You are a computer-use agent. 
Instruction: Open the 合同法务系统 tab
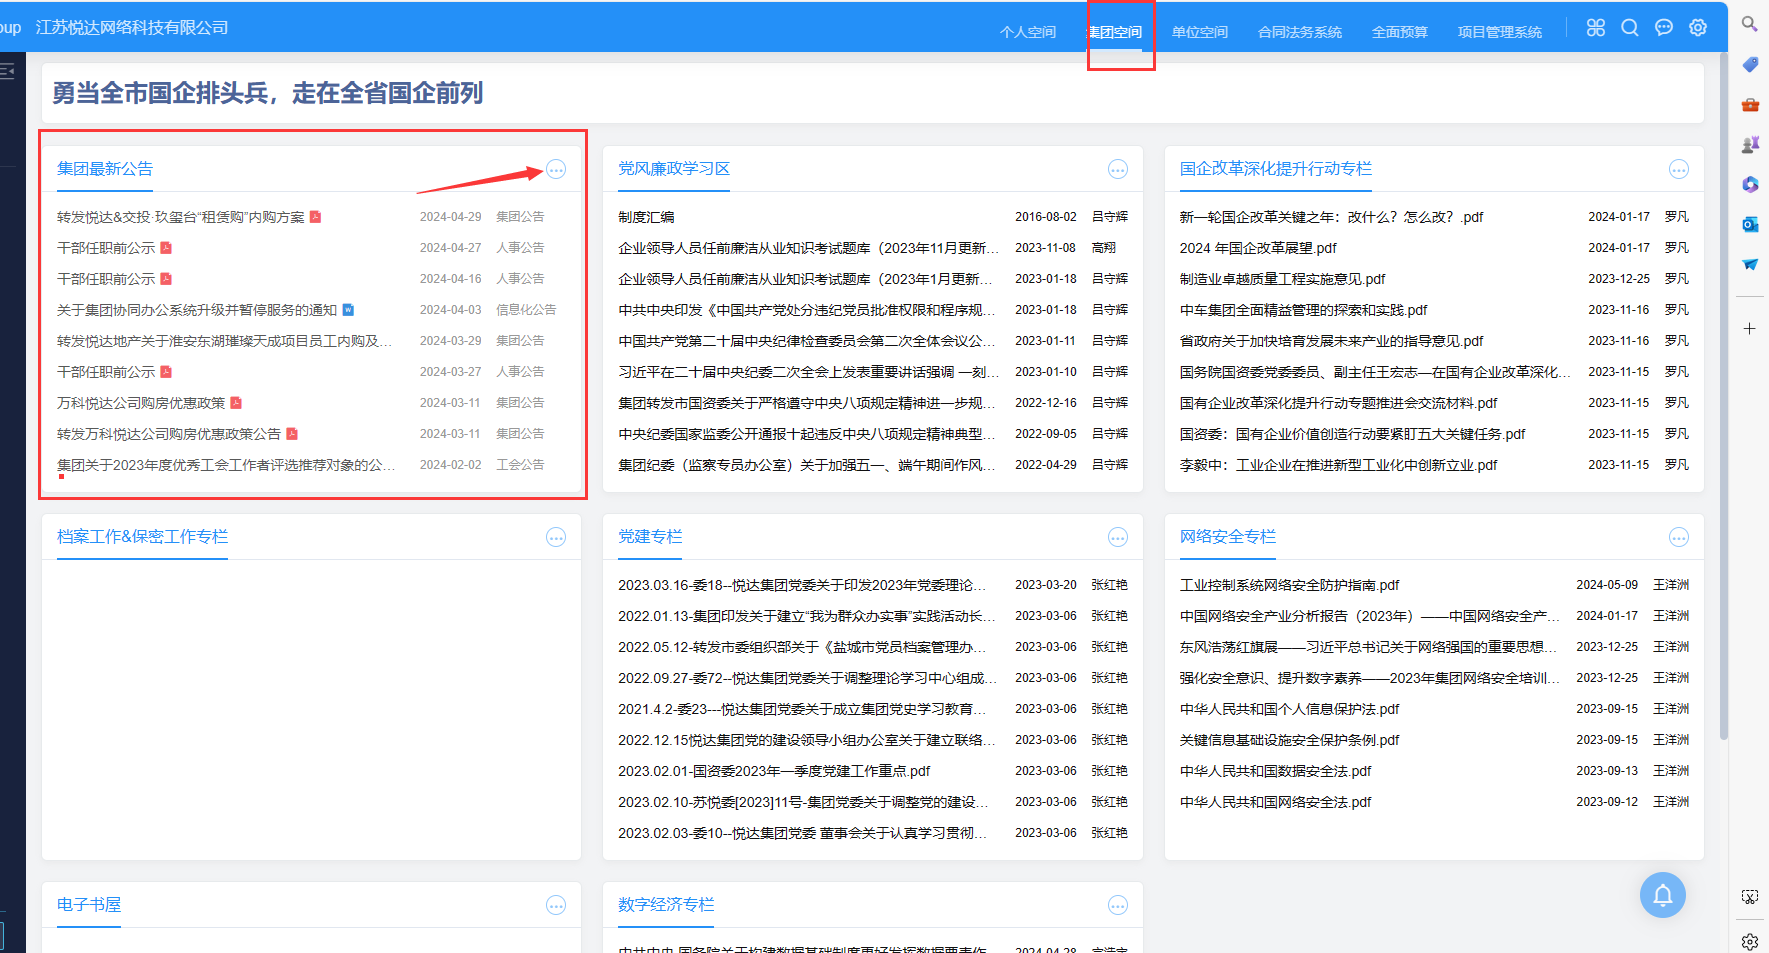click(1299, 32)
